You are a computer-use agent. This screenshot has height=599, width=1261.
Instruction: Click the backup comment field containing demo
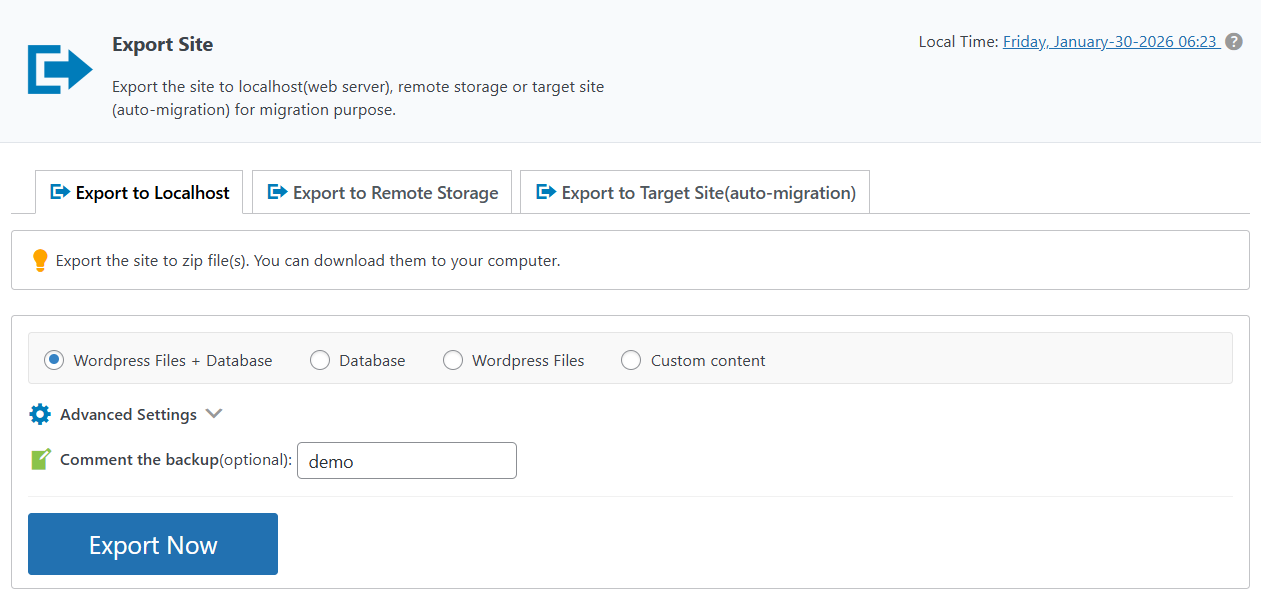(x=407, y=461)
